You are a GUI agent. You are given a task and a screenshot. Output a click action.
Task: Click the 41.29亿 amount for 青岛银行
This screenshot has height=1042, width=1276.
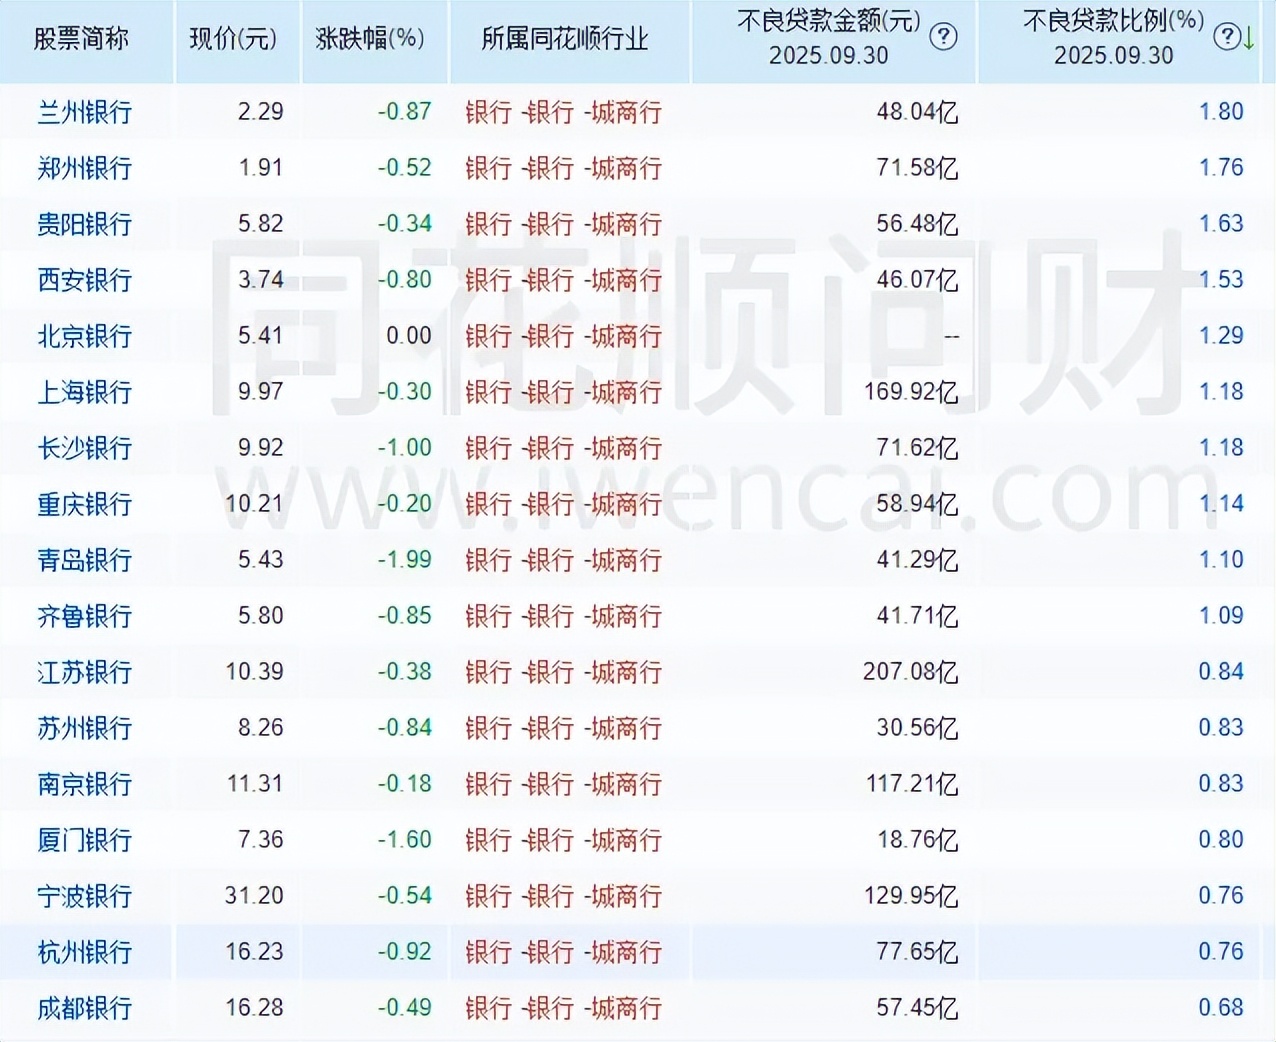(917, 560)
